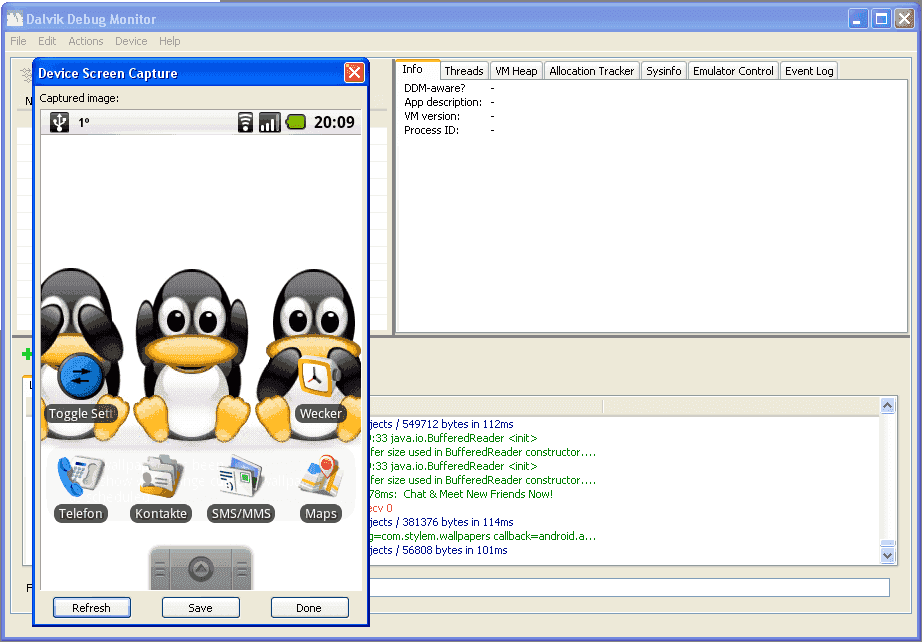922x642 pixels.
Task: Open the Device menu
Action: pos(131,41)
